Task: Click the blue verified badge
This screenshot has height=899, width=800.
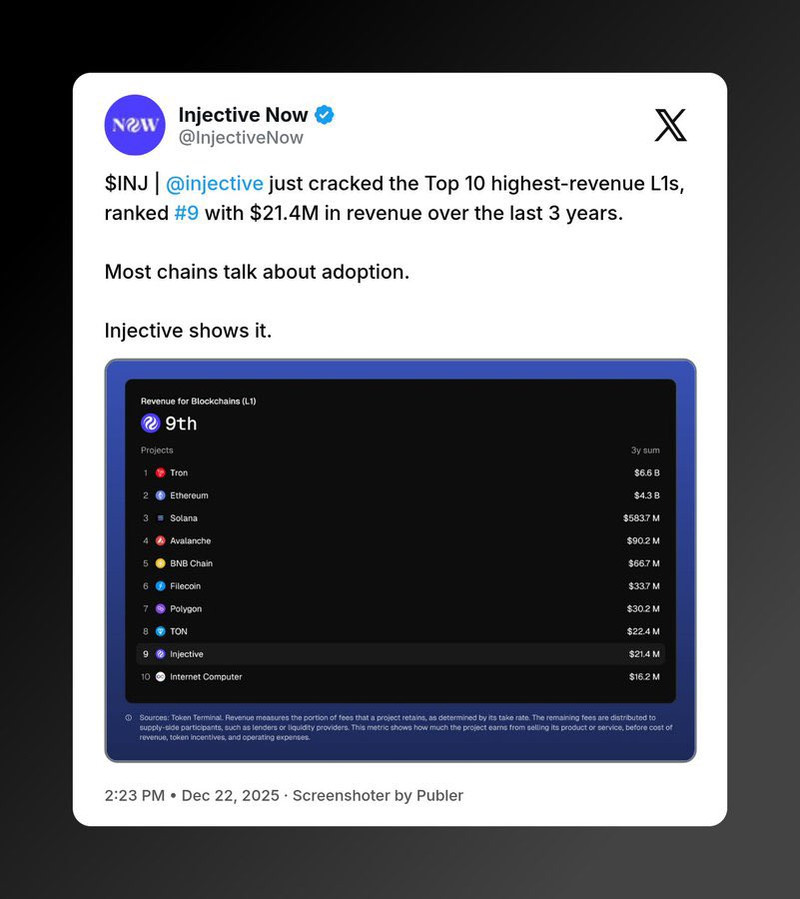Action: 325,115
